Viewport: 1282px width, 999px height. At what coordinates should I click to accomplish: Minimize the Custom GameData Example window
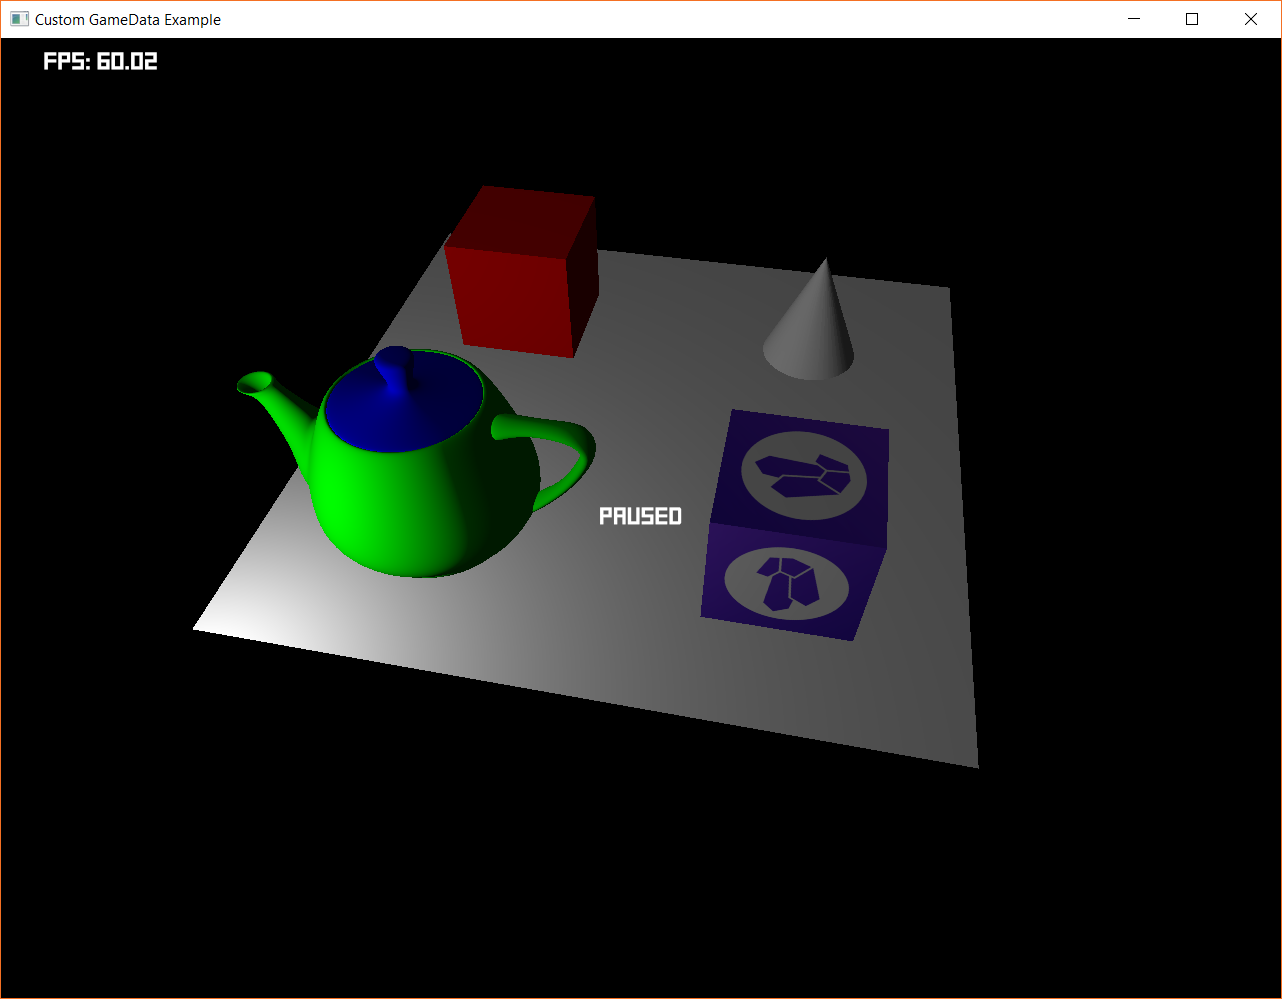click(x=1134, y=19)
